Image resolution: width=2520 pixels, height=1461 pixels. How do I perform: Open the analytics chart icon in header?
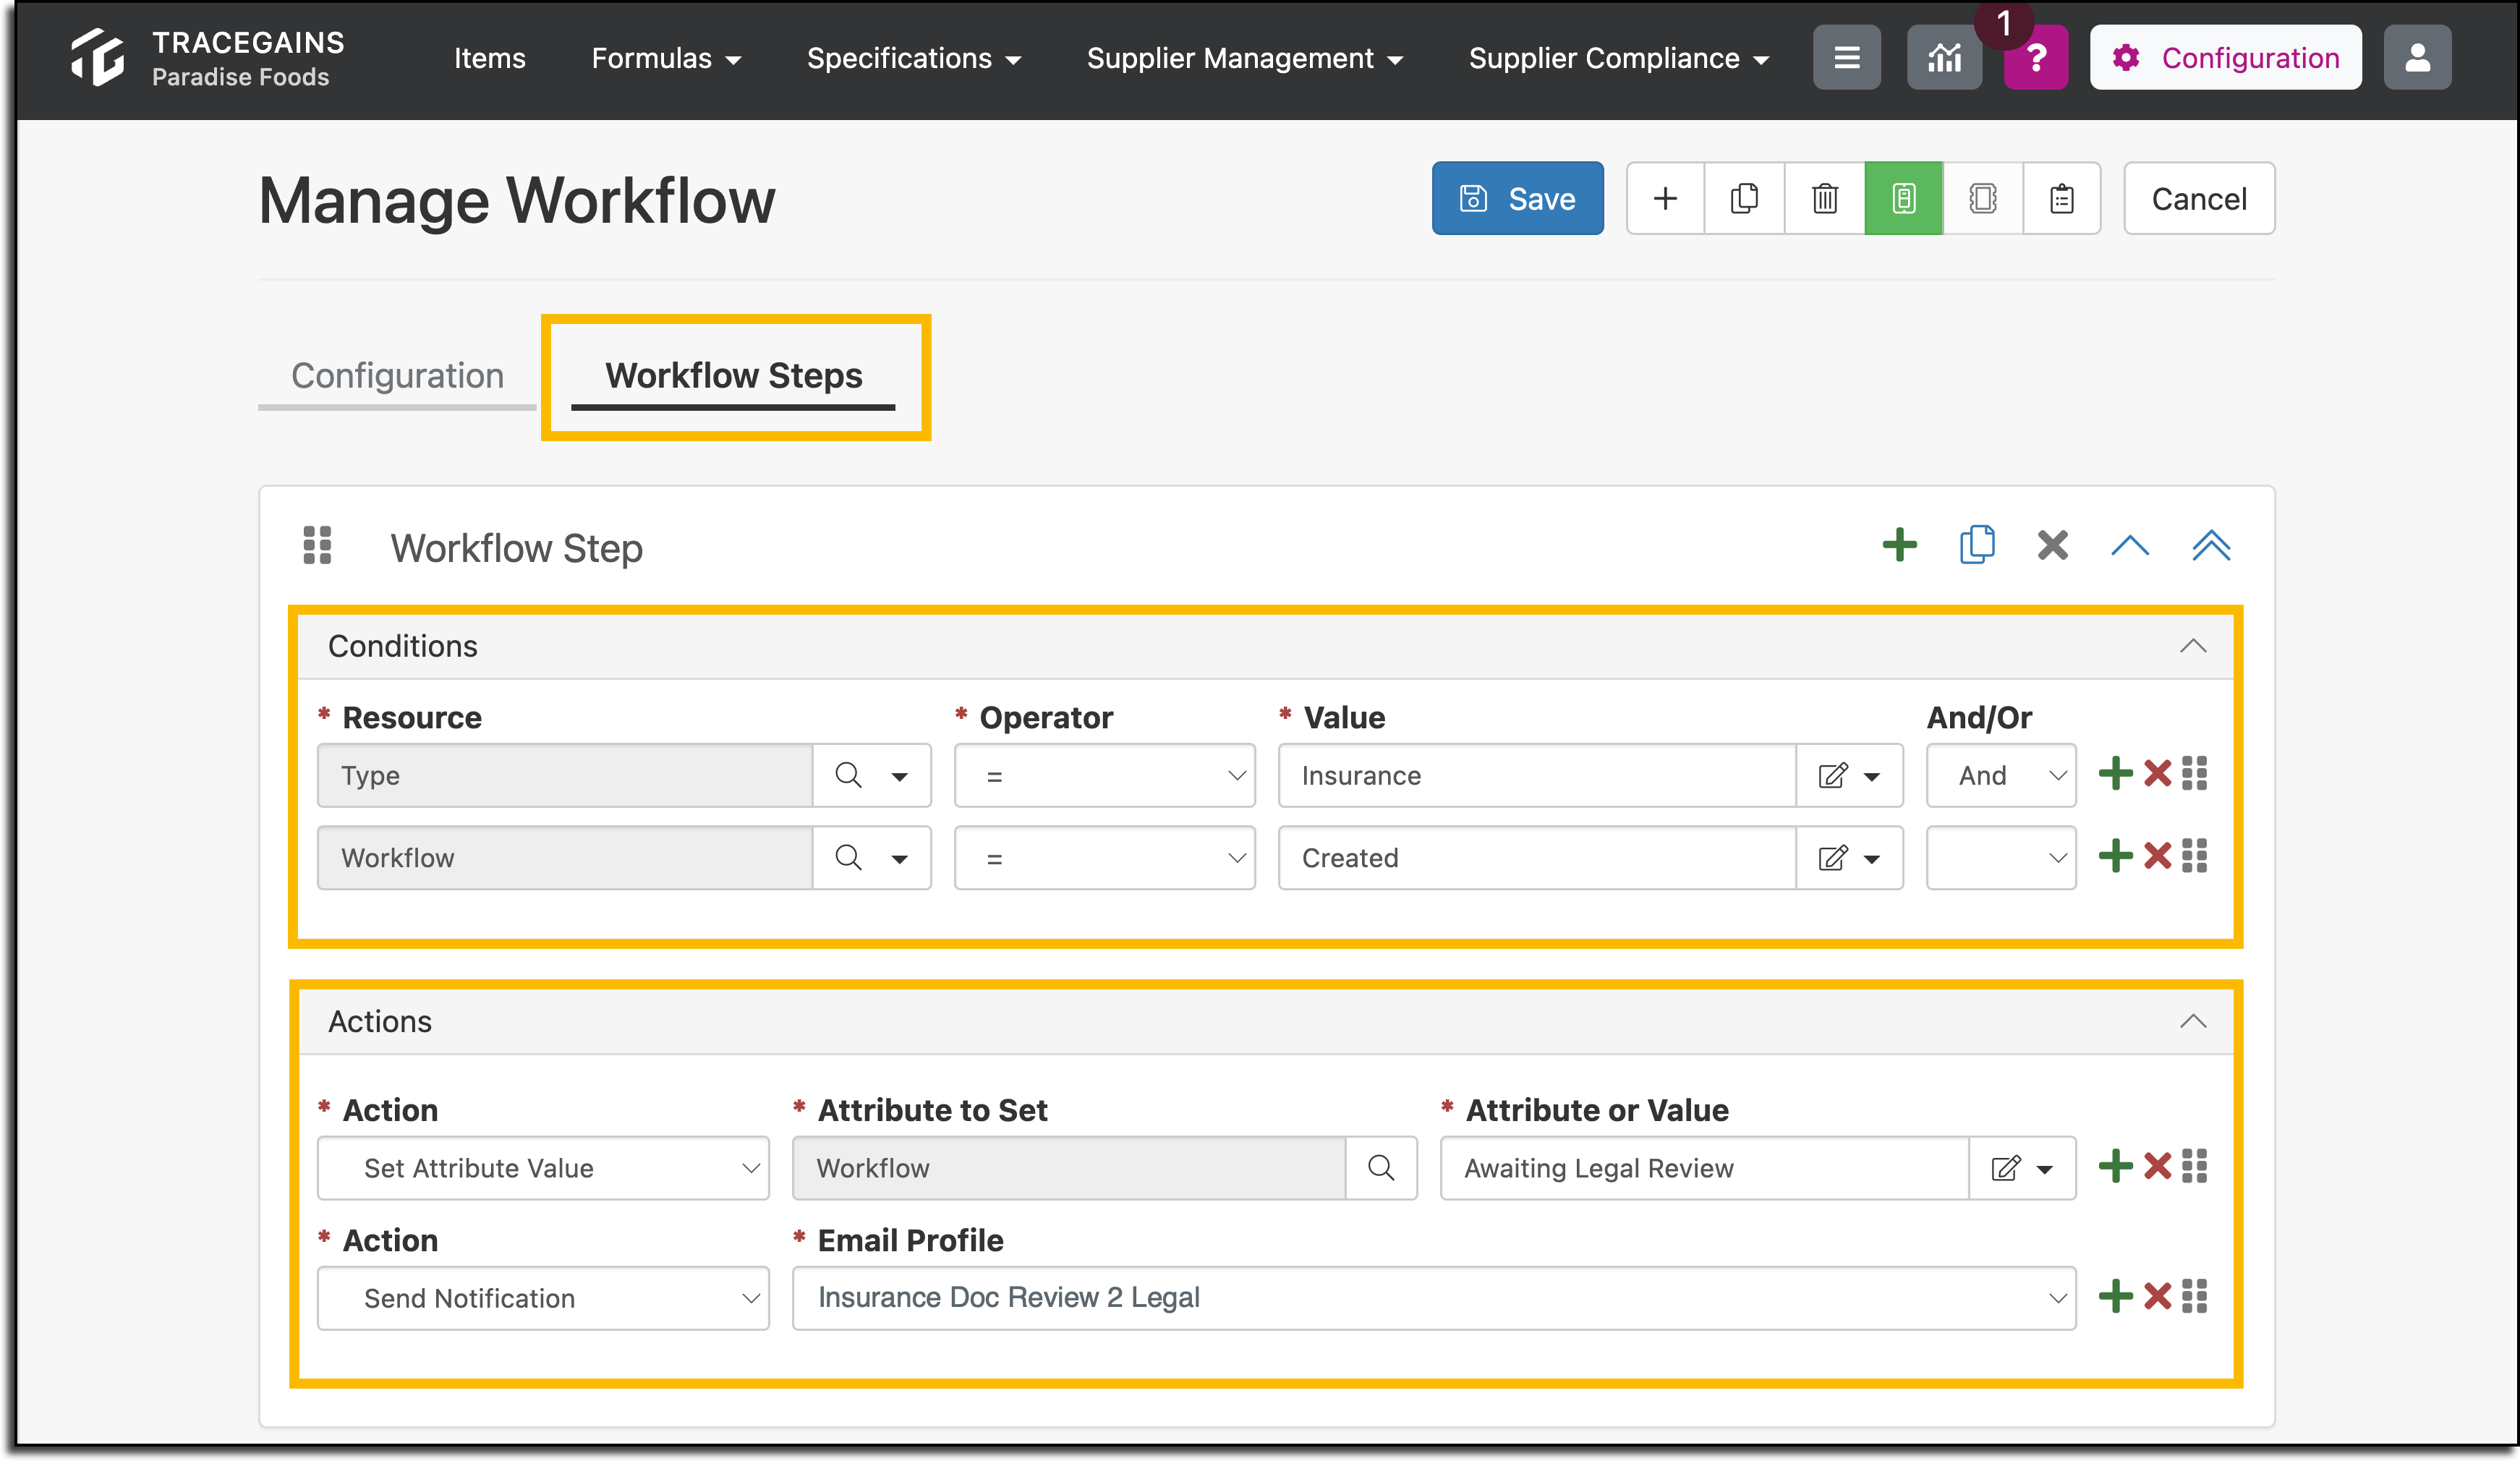[x=1944, y=58]
